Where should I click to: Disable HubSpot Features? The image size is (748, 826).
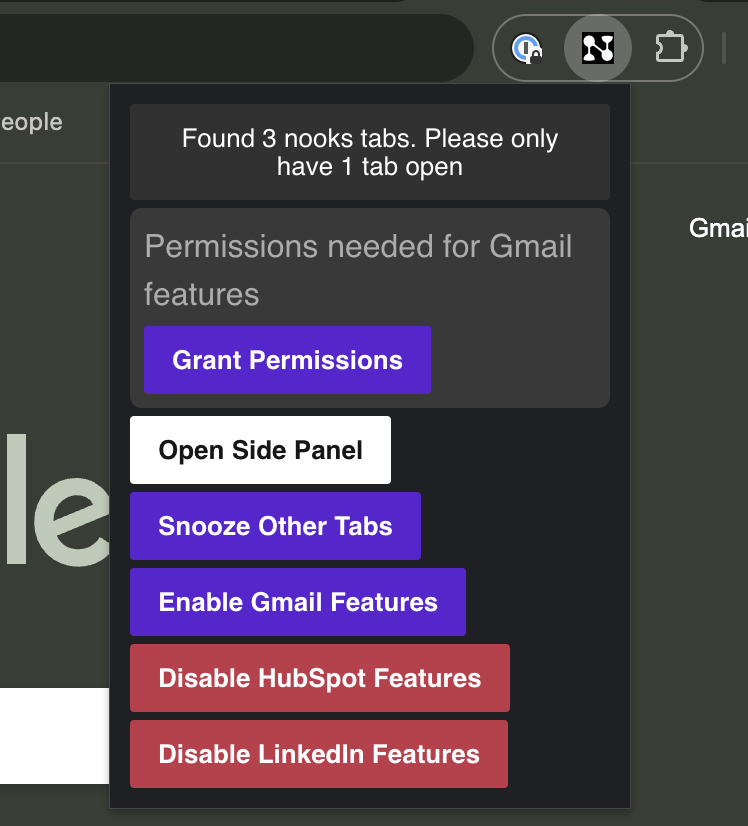pyautogui.click(x=320, y=677)
